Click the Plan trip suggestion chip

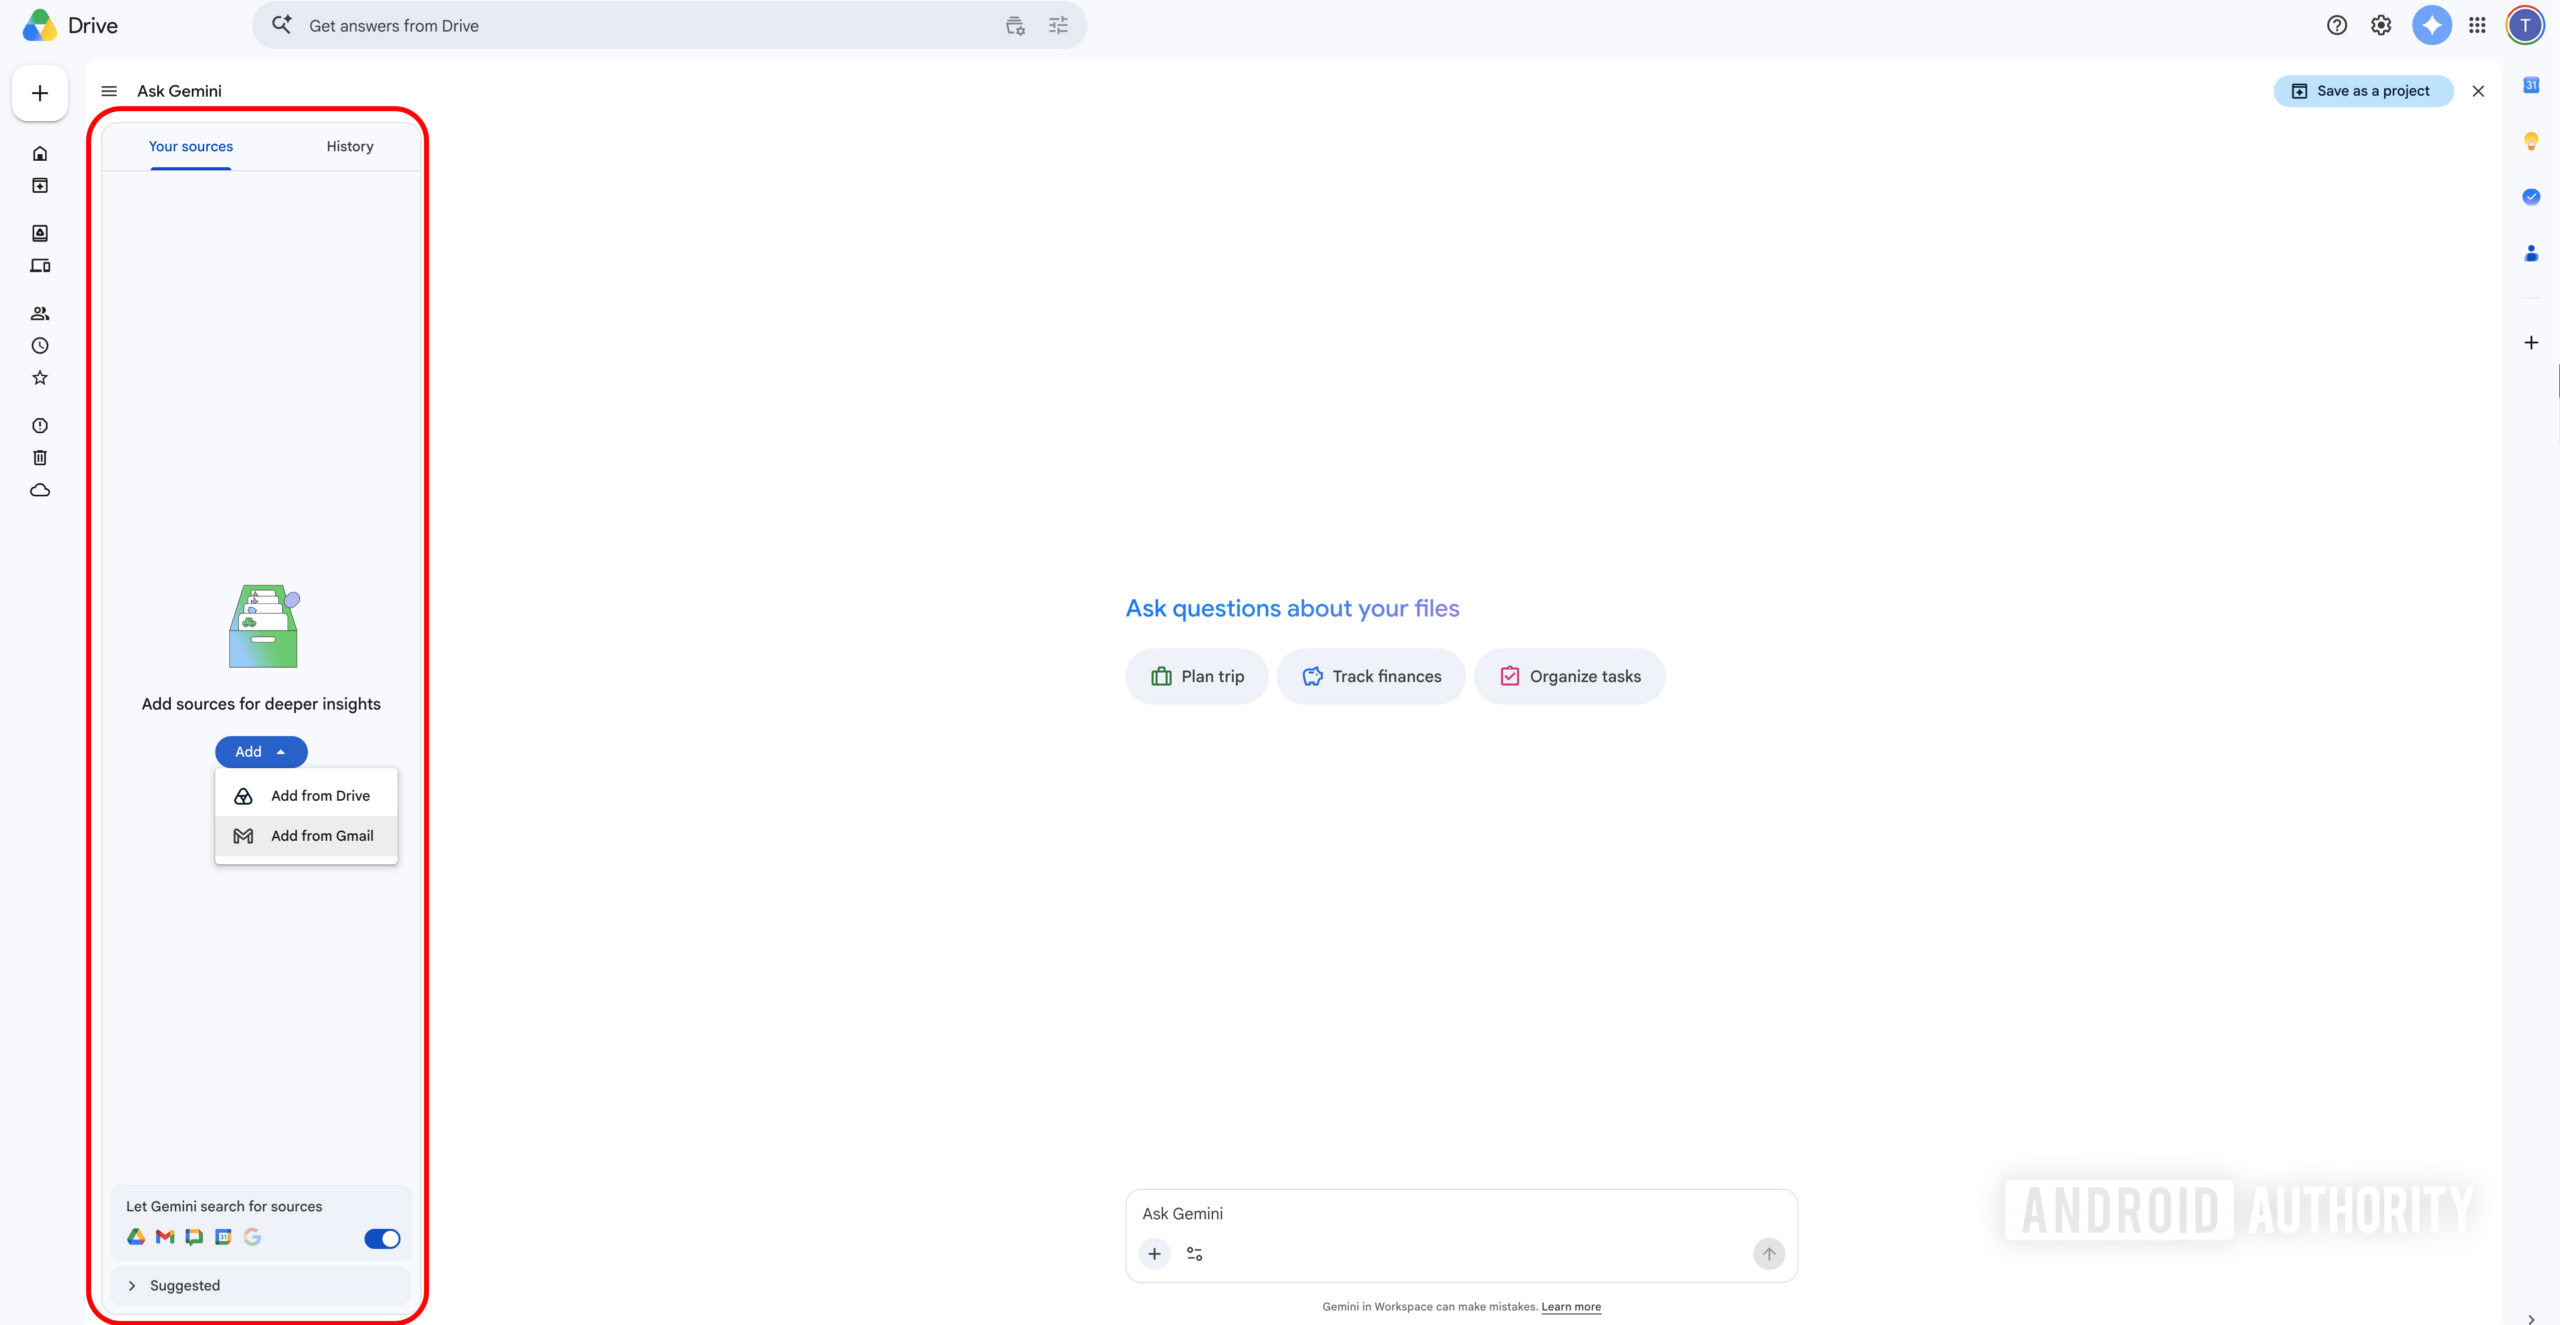pyautogui.click(x=1197, y=677)
